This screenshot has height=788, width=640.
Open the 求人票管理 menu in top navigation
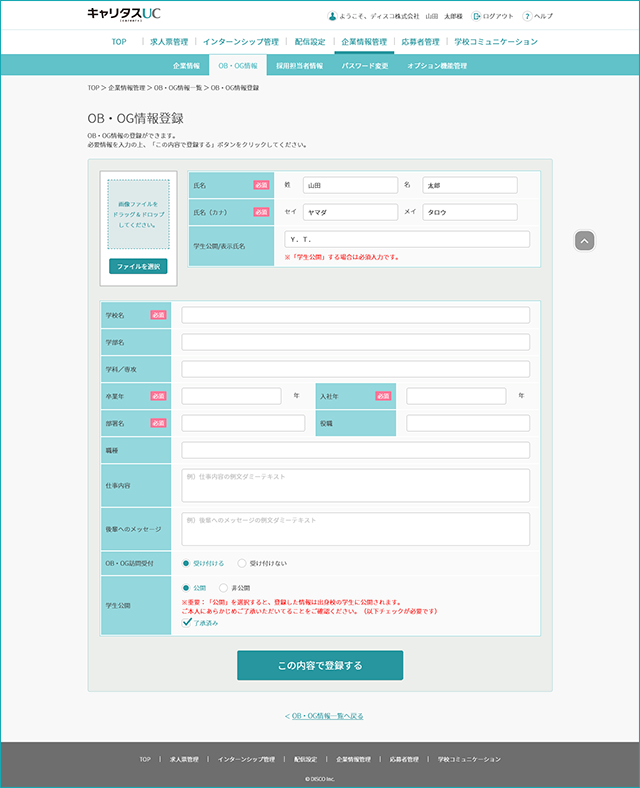point(168,42)
